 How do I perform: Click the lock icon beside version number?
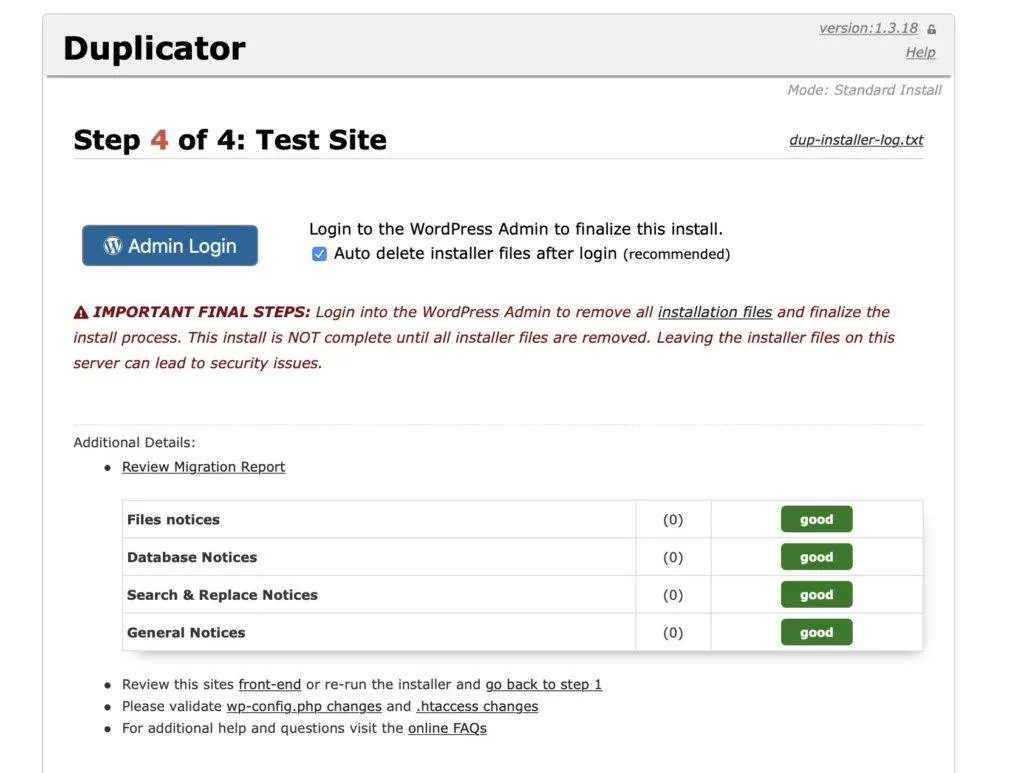tap(932, 30)
